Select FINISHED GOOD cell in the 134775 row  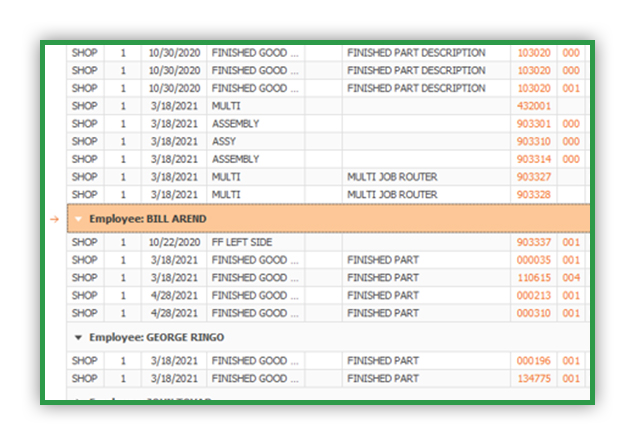point(256,379)
